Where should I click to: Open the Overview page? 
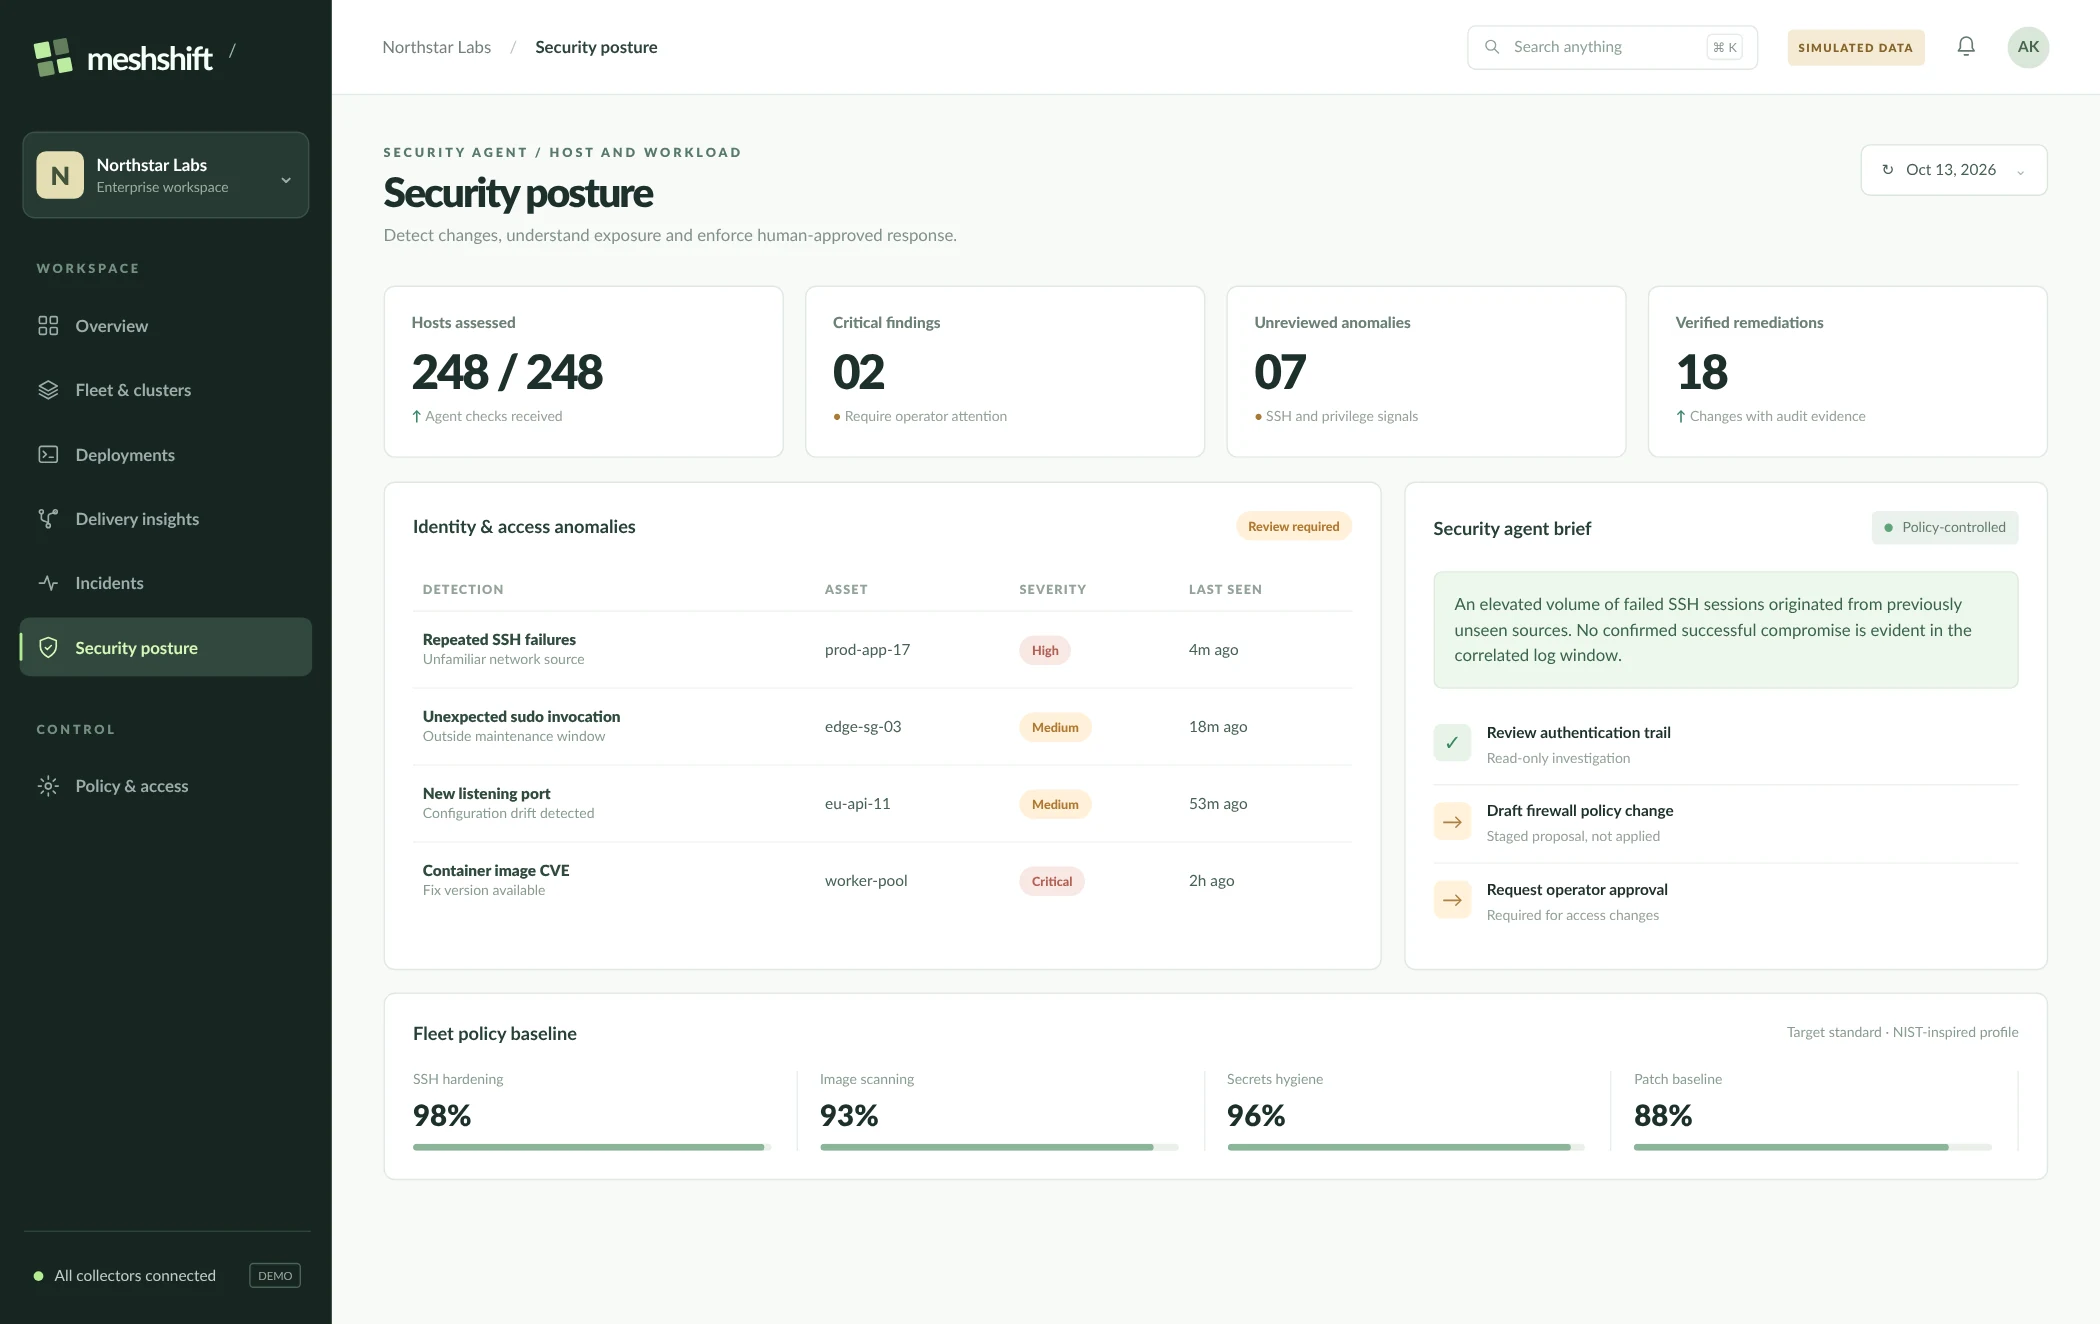166,326
